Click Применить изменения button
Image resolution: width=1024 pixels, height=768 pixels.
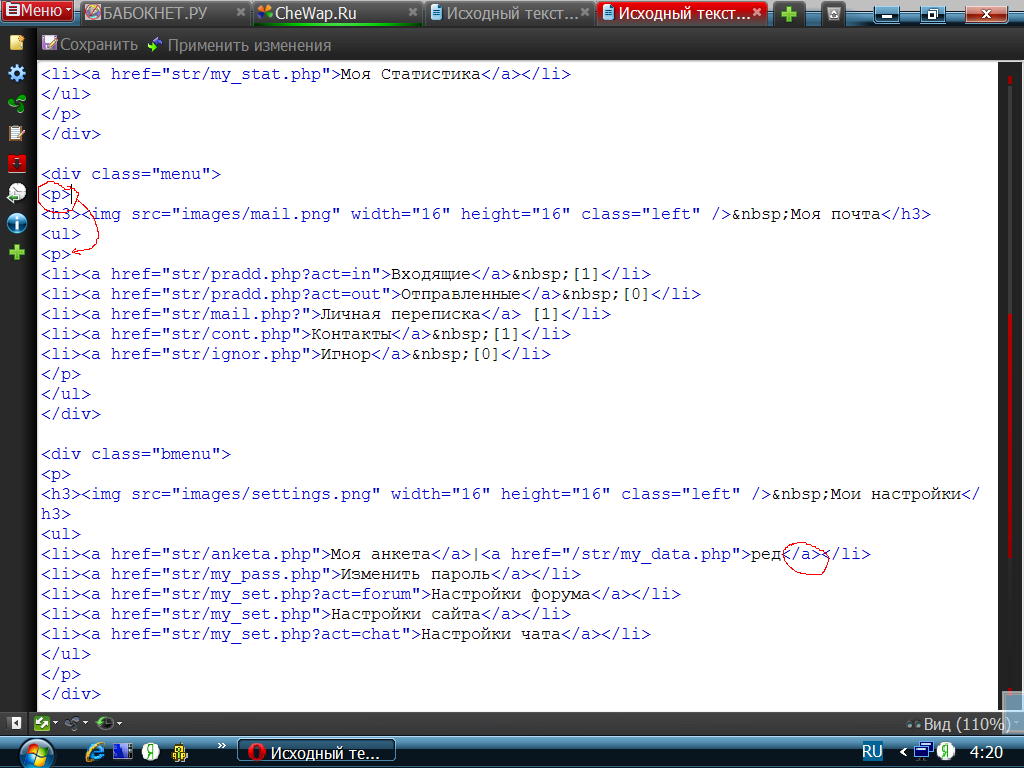click(239, 45)
